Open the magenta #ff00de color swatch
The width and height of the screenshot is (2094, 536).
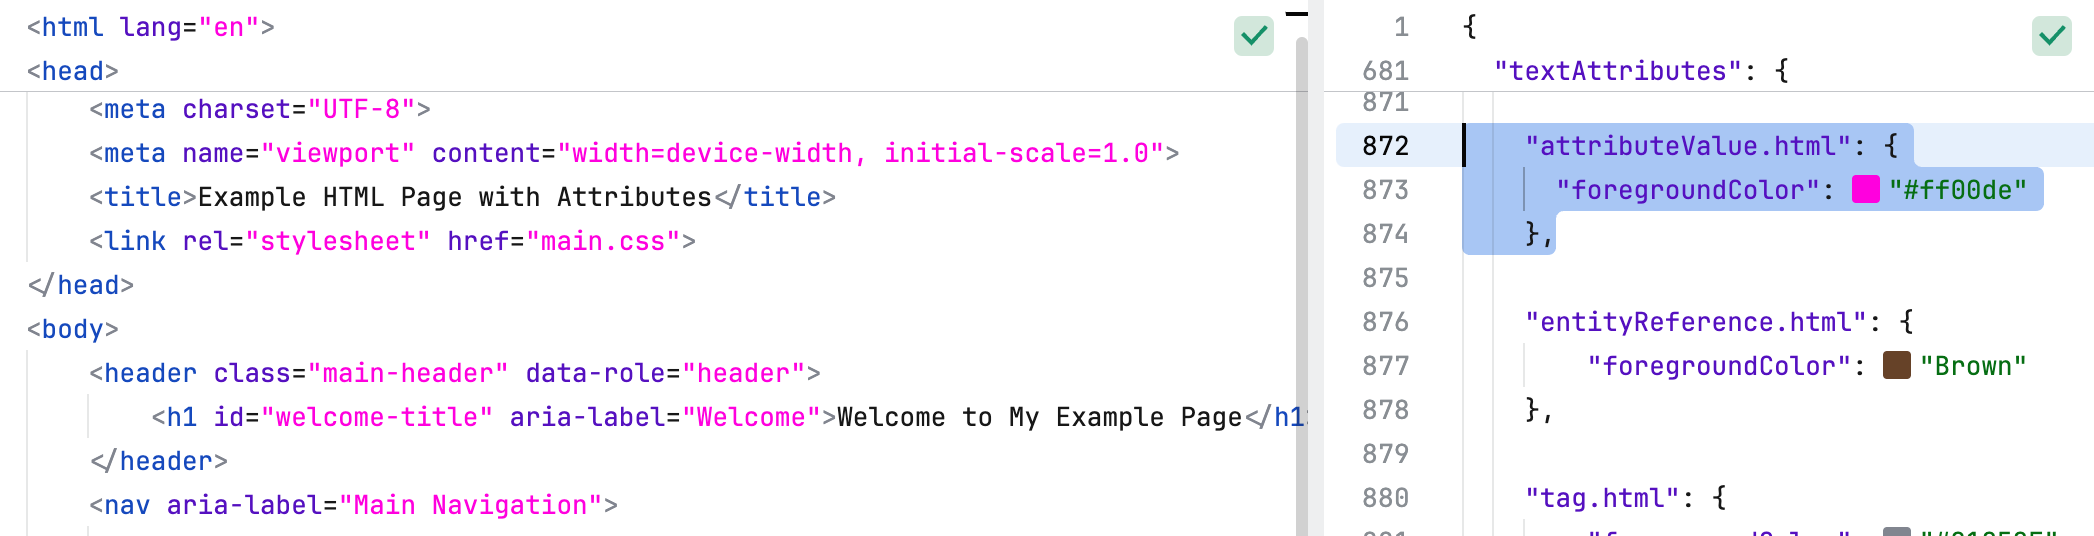coord(1865,190)
